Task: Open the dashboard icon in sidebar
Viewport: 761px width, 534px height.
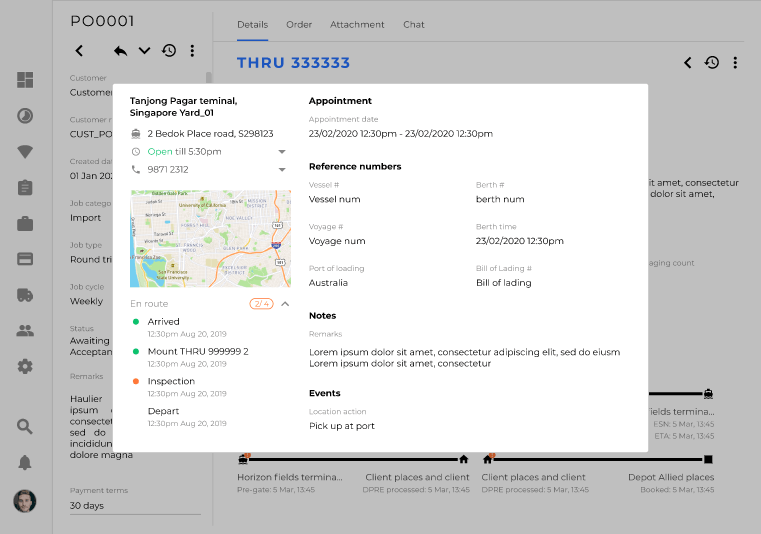Action: click(x=25, y=80)
